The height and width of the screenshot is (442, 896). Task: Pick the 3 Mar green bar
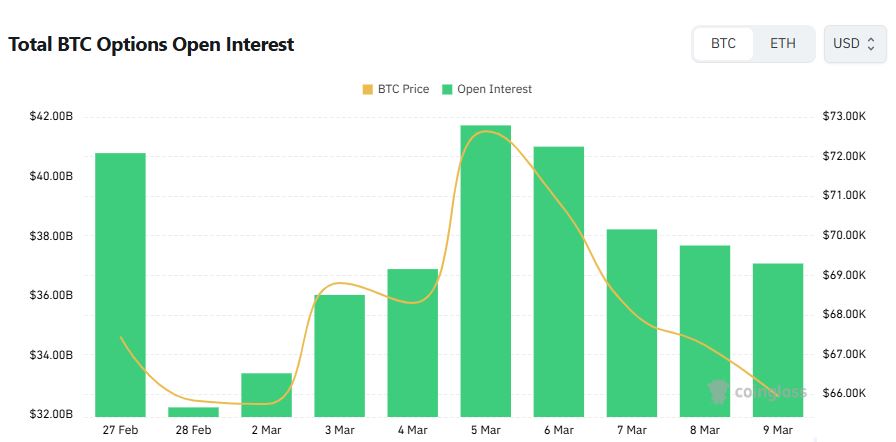339,355
